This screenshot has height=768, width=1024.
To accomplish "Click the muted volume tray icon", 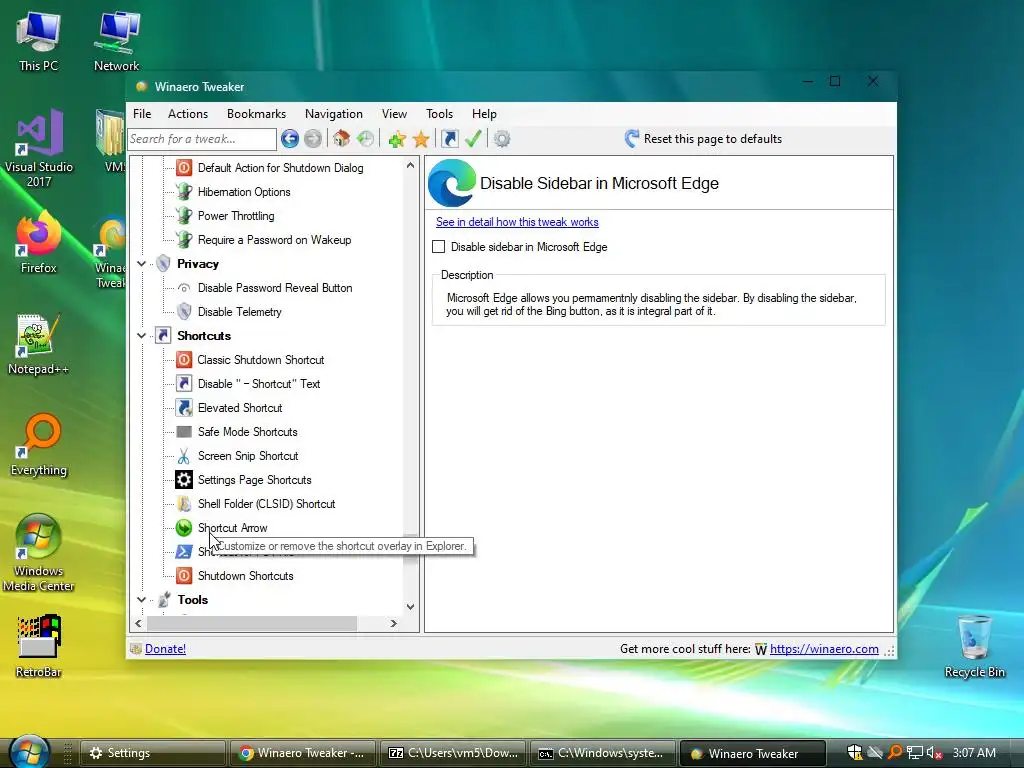I will [x=935, y=753].
